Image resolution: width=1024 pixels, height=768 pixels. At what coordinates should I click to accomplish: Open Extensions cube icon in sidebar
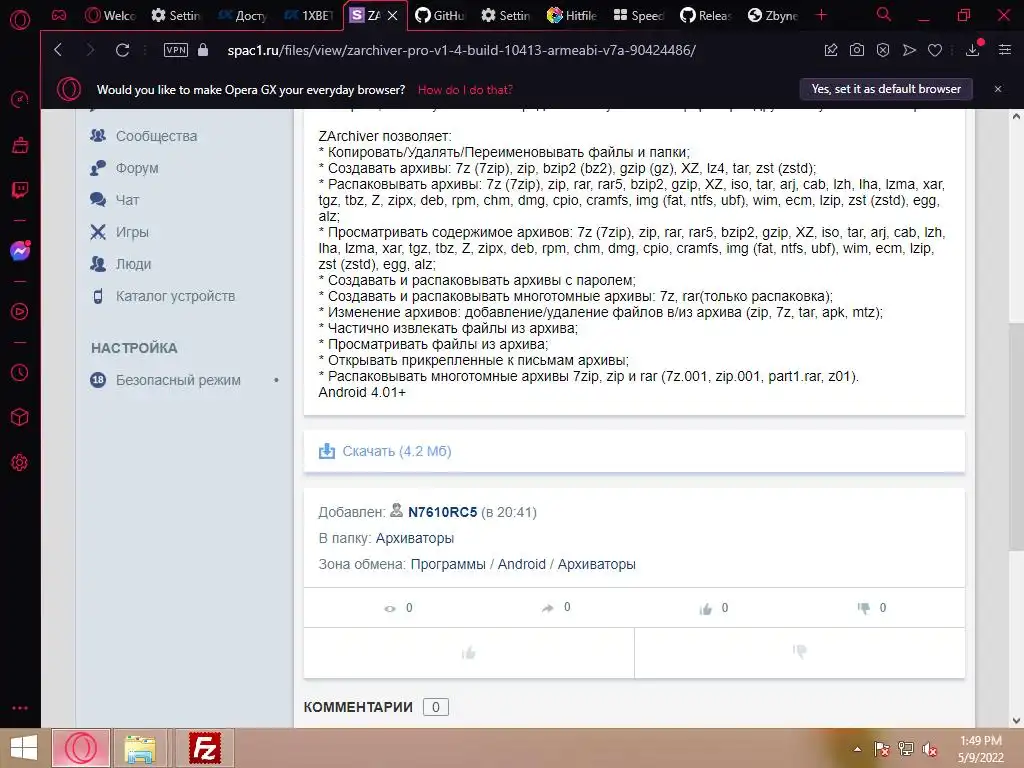20,417
